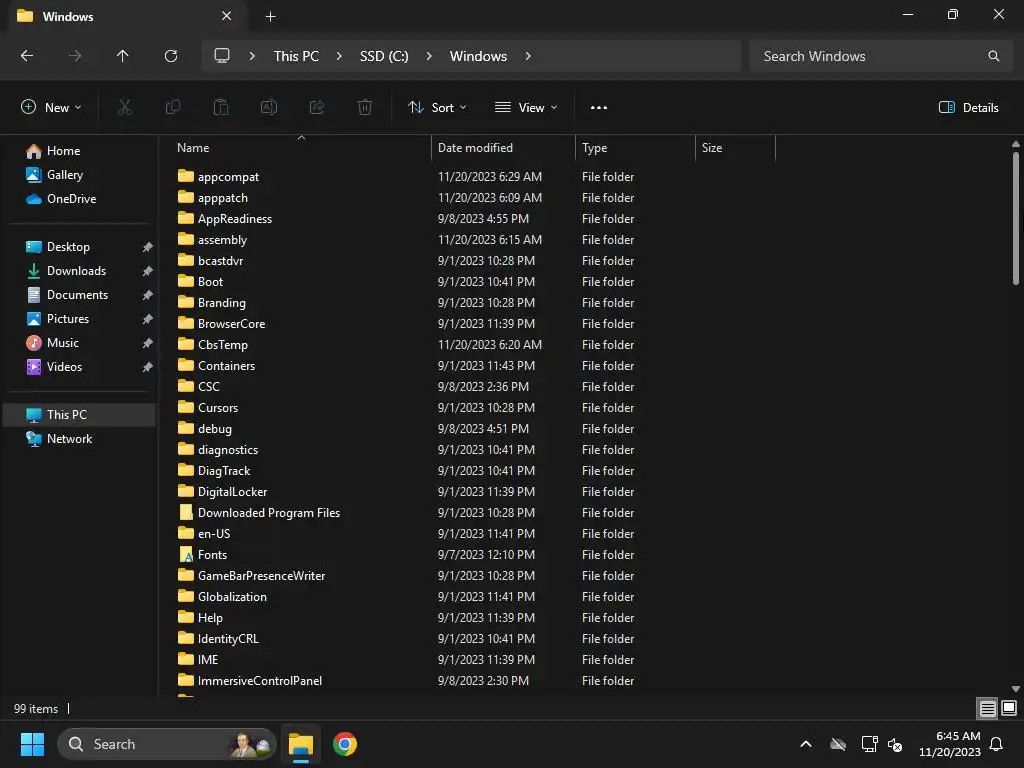Open the New dropdown menu

(x=51, y=108)
